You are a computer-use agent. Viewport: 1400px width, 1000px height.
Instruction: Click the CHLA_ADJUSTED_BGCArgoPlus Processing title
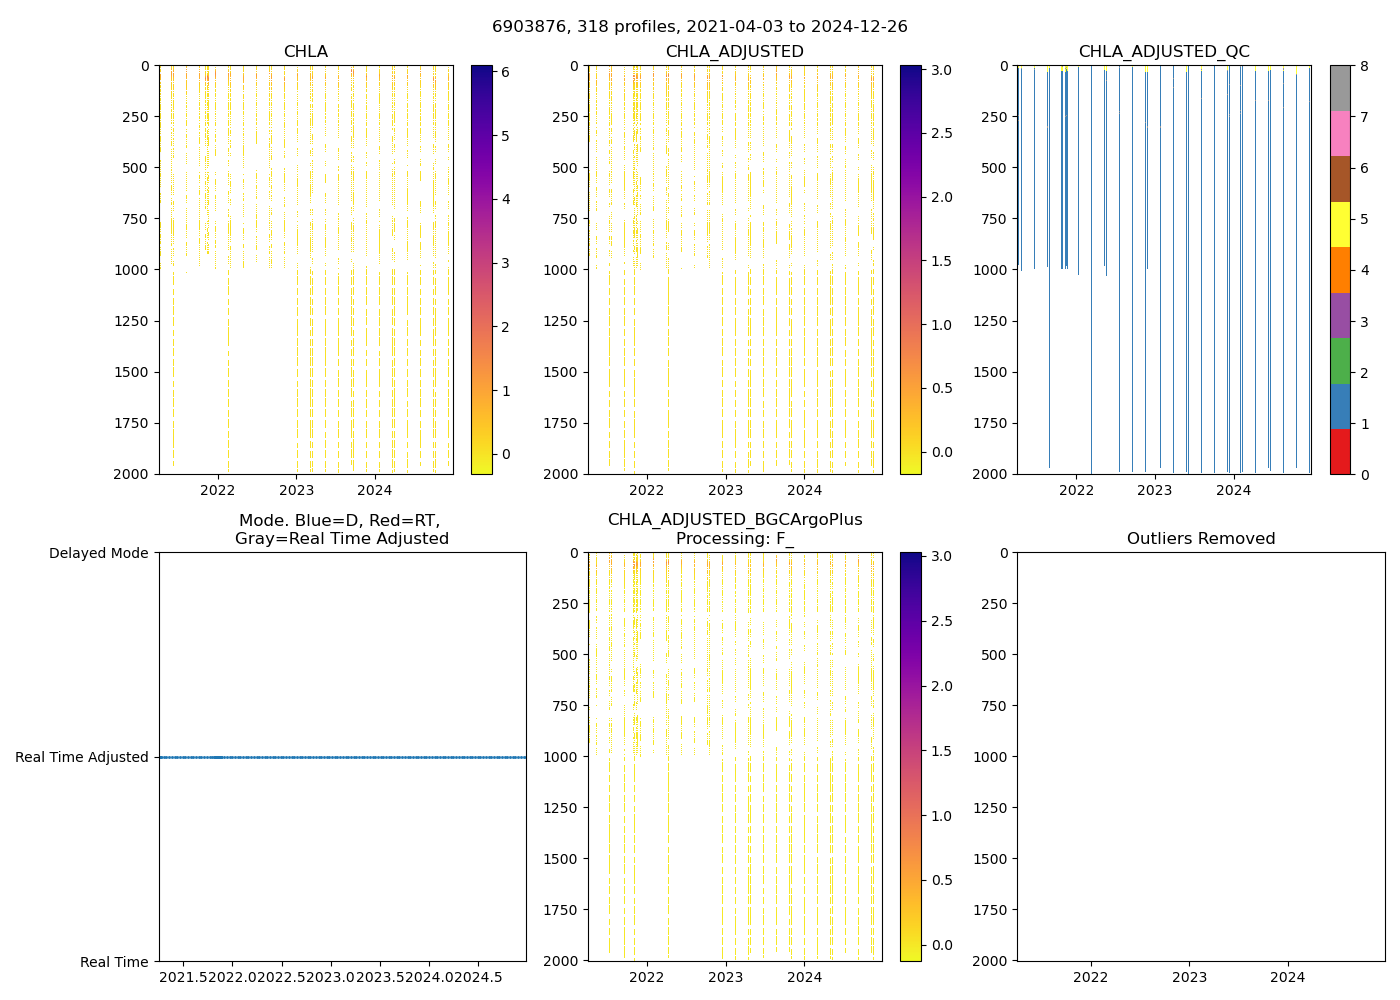[x=734, y=529]
